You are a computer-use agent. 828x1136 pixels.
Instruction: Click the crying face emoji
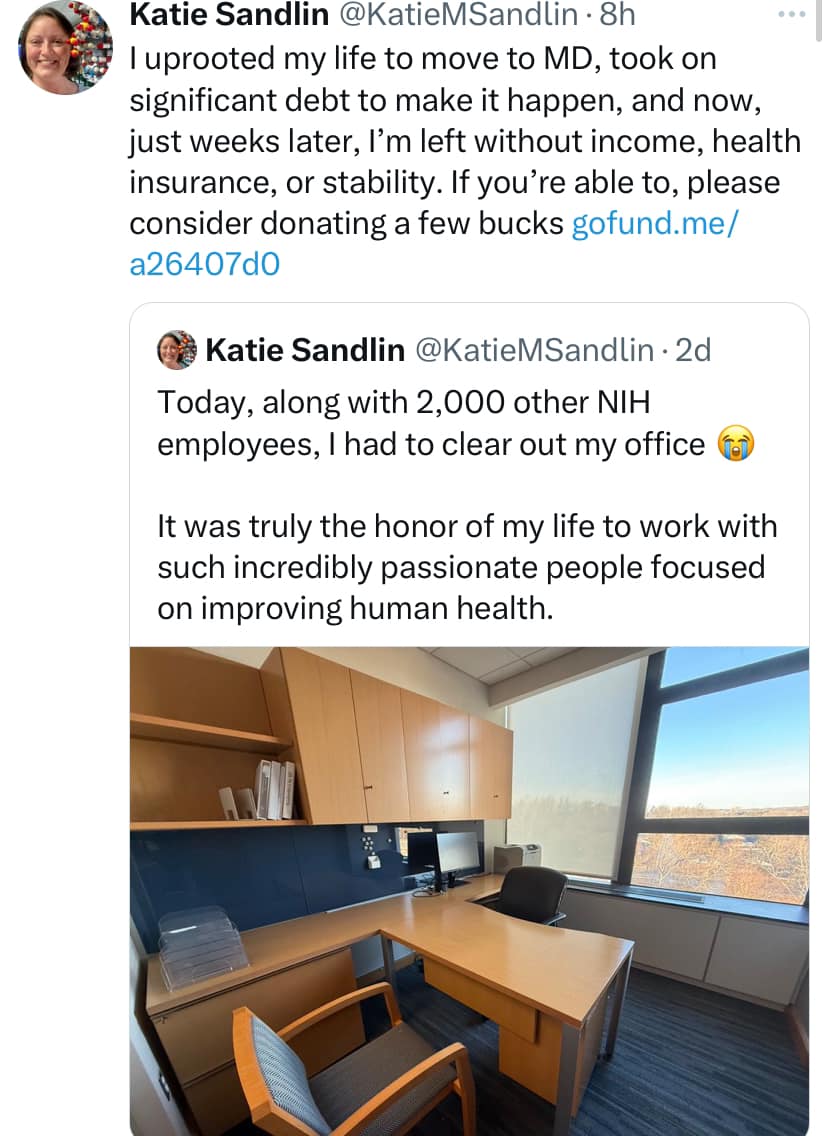coord(734,444)
